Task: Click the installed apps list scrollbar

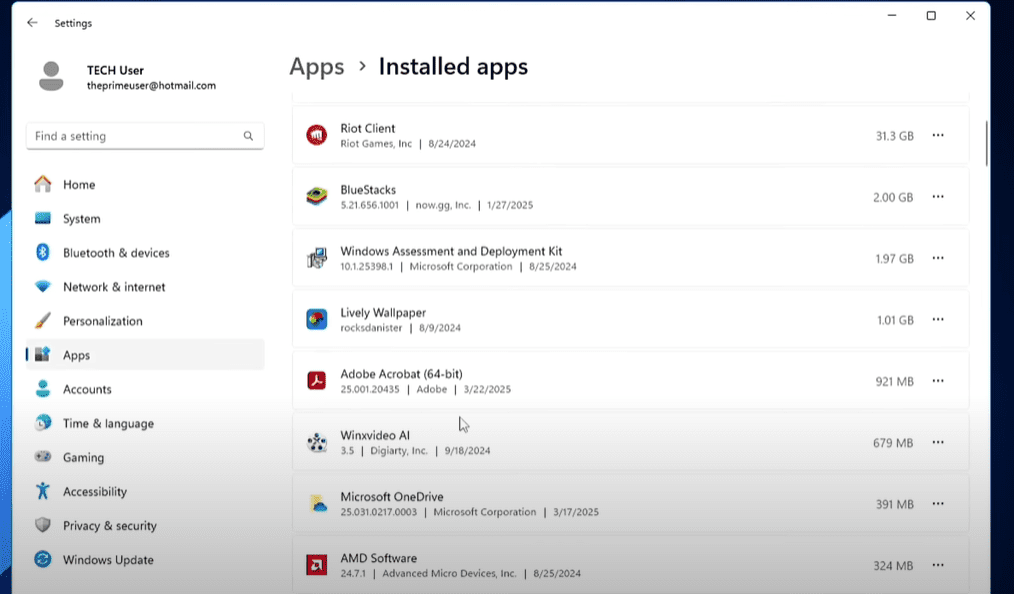Action: [x=986, y=143]
